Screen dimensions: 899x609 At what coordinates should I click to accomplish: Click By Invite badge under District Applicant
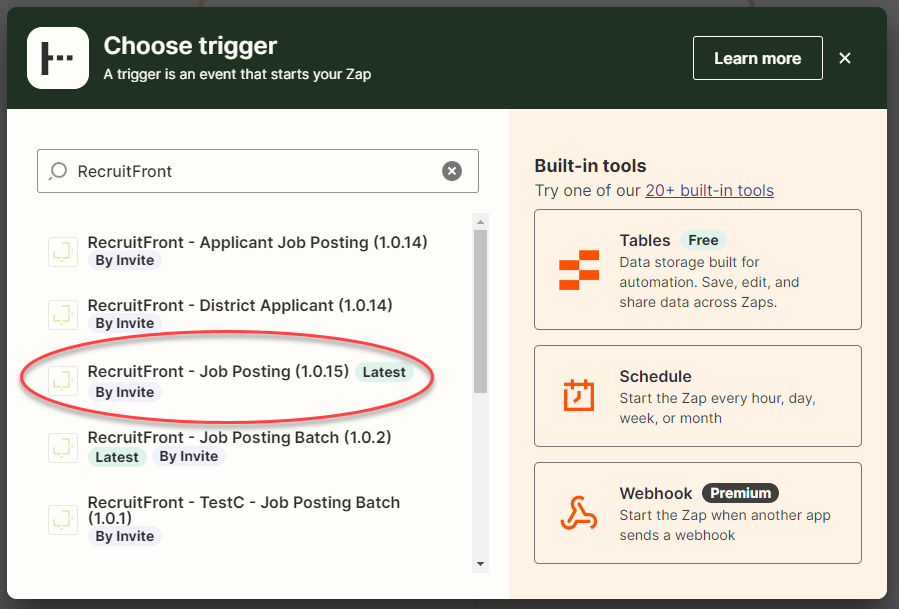coord(124,323)
